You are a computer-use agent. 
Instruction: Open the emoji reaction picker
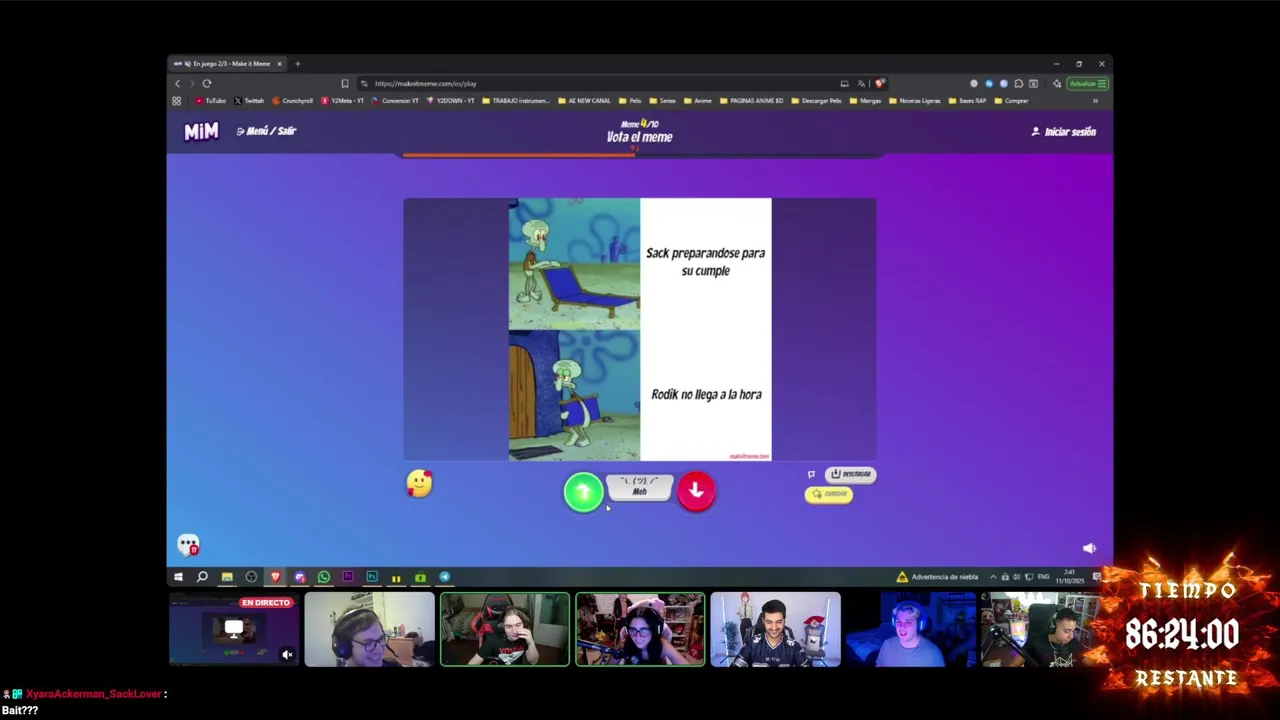tap(419, 484)
